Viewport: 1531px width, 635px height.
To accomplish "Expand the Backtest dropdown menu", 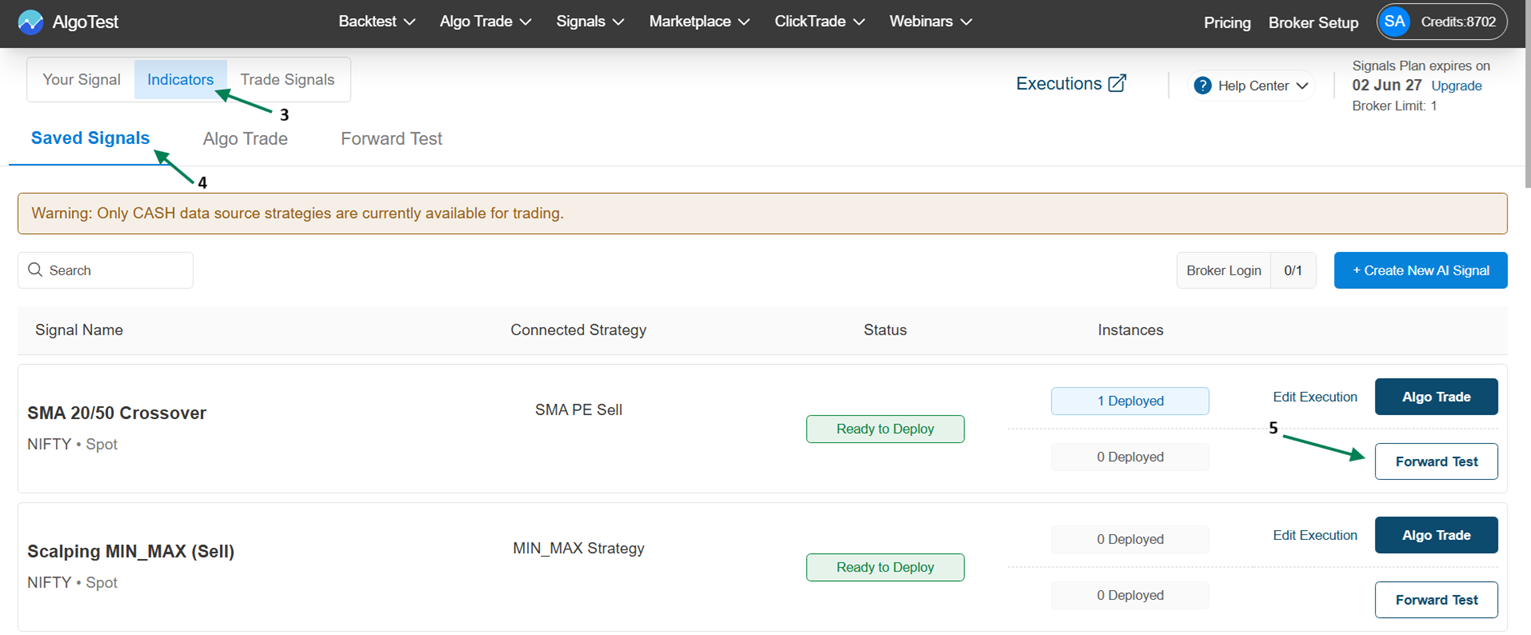I will [x=376, y=22].
